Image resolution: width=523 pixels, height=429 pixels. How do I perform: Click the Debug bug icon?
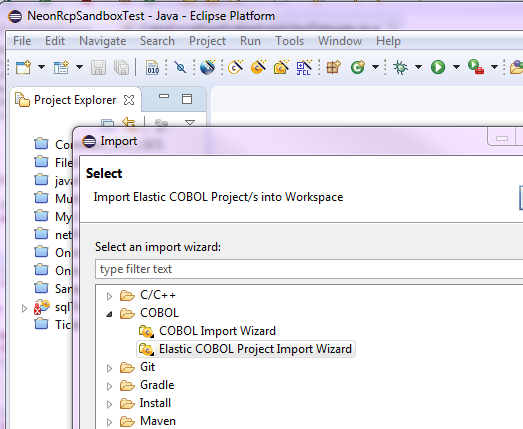click(x=400, y=67)
